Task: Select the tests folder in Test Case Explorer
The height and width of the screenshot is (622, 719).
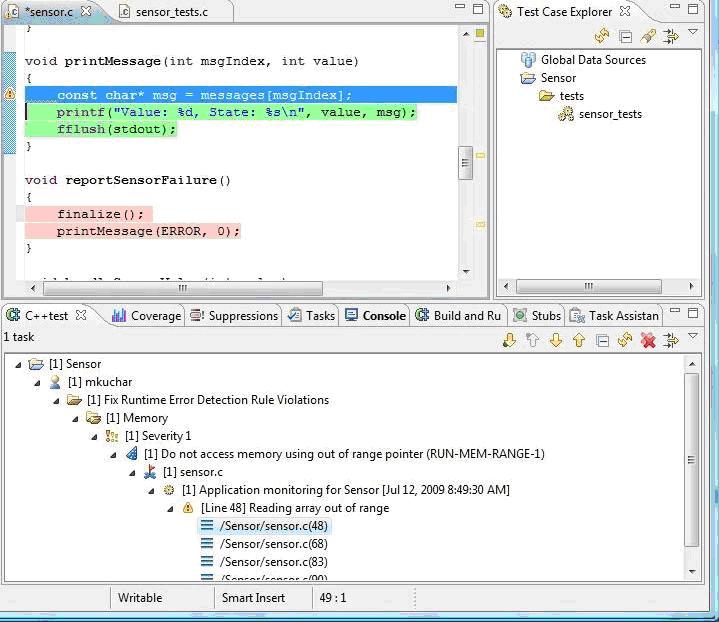Action: tap(571, 96)
